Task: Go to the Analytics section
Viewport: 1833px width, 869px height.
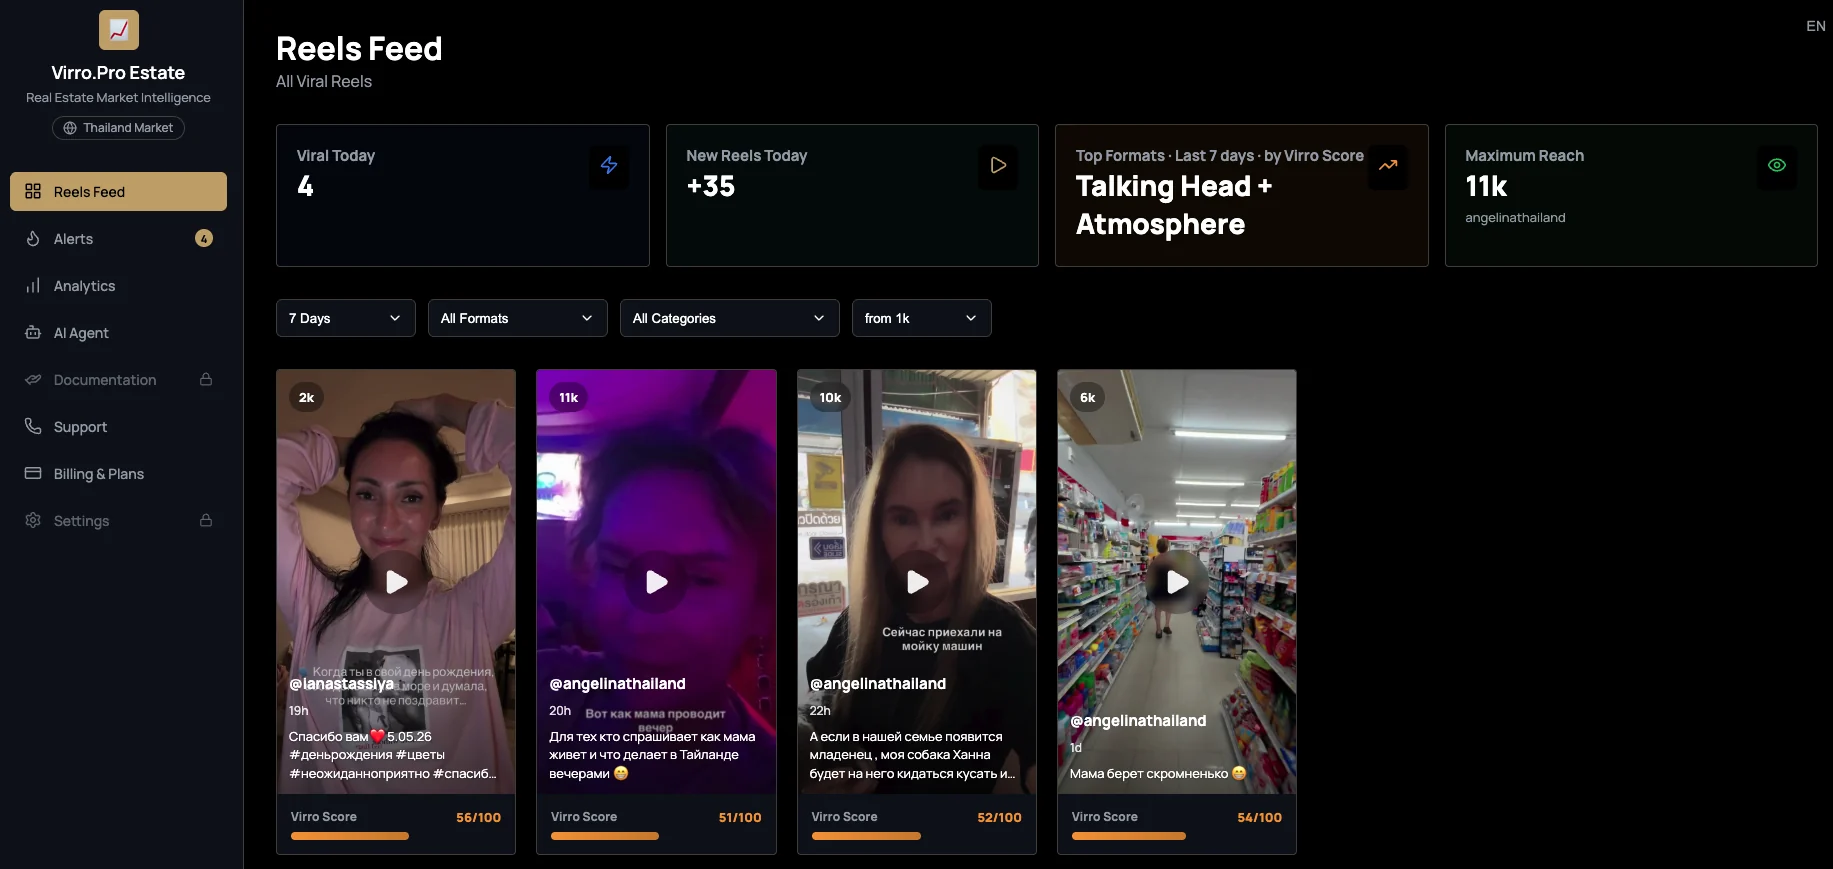Action: pyautogui.click(x=118, y=285)
